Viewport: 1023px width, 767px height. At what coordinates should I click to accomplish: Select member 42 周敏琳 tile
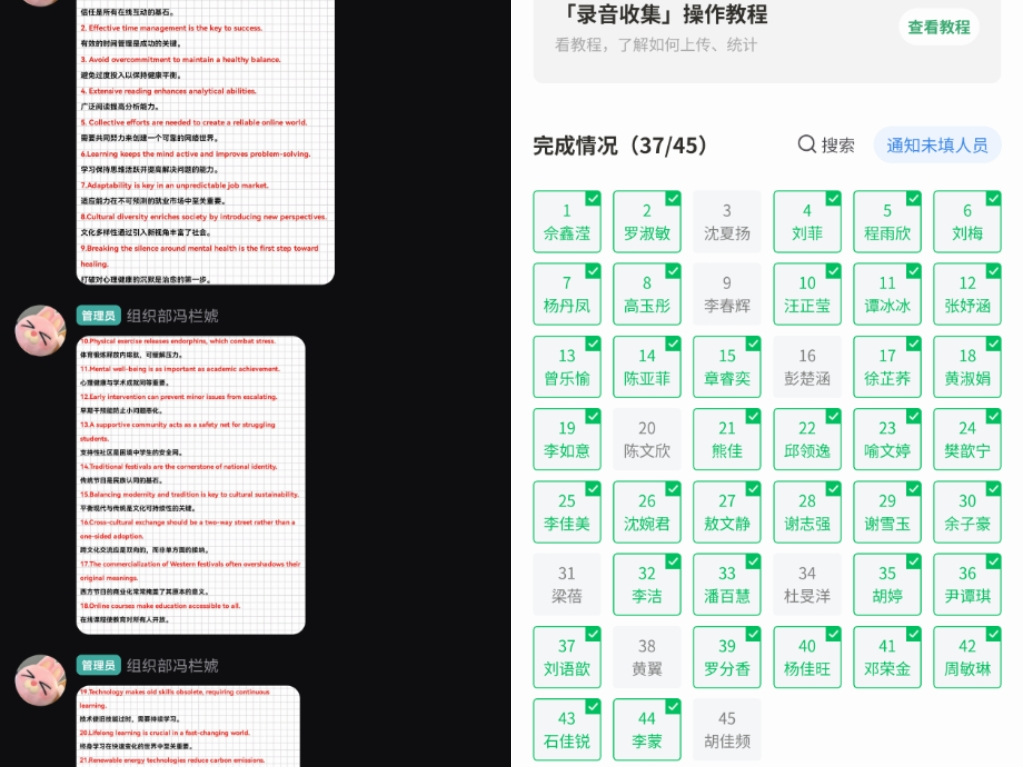967,657
